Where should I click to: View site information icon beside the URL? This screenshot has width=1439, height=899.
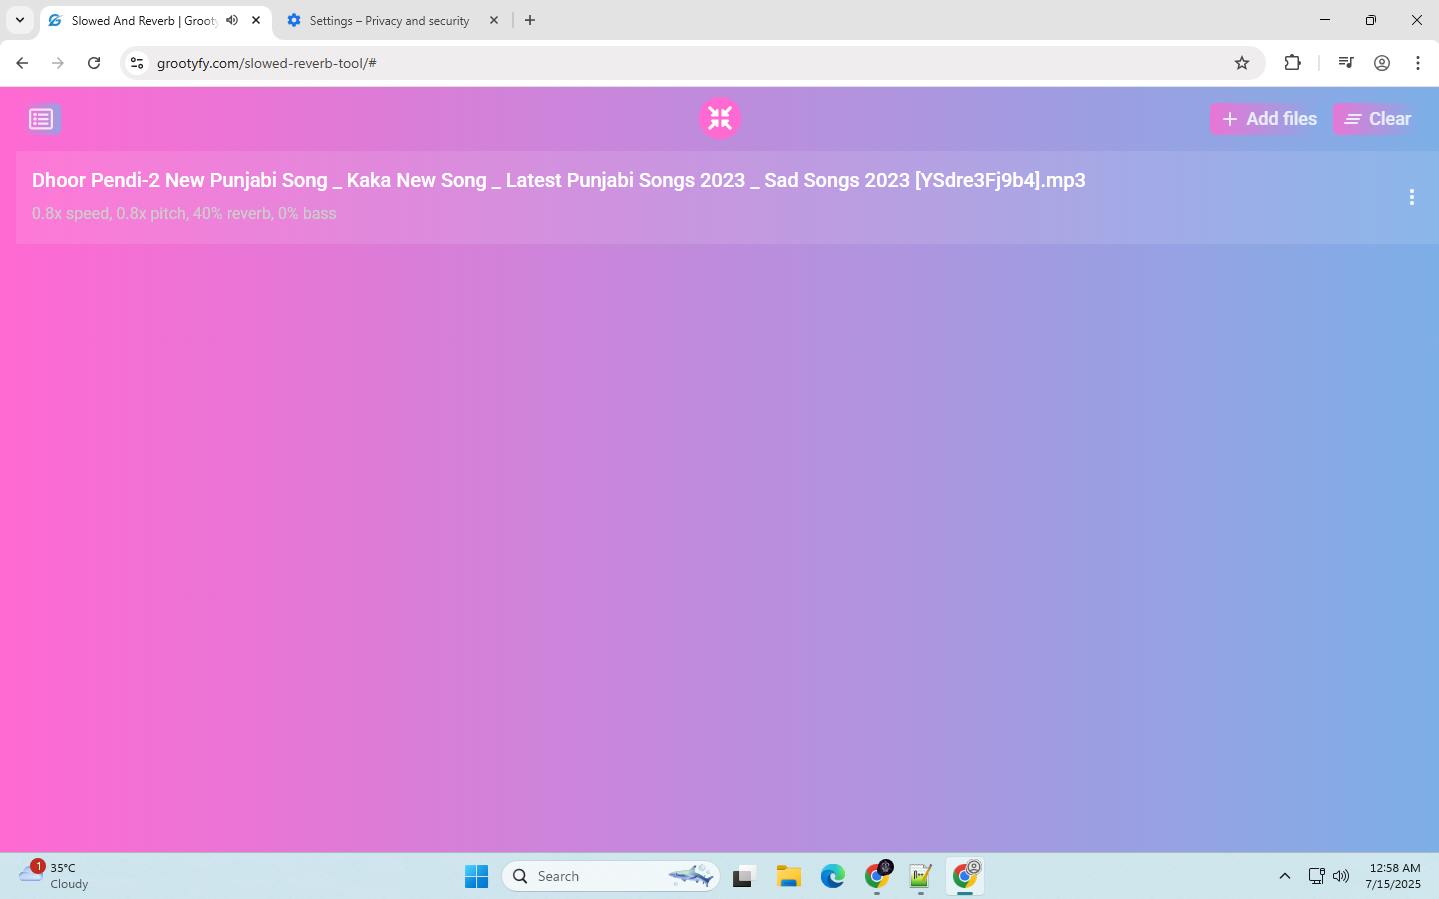137,63
